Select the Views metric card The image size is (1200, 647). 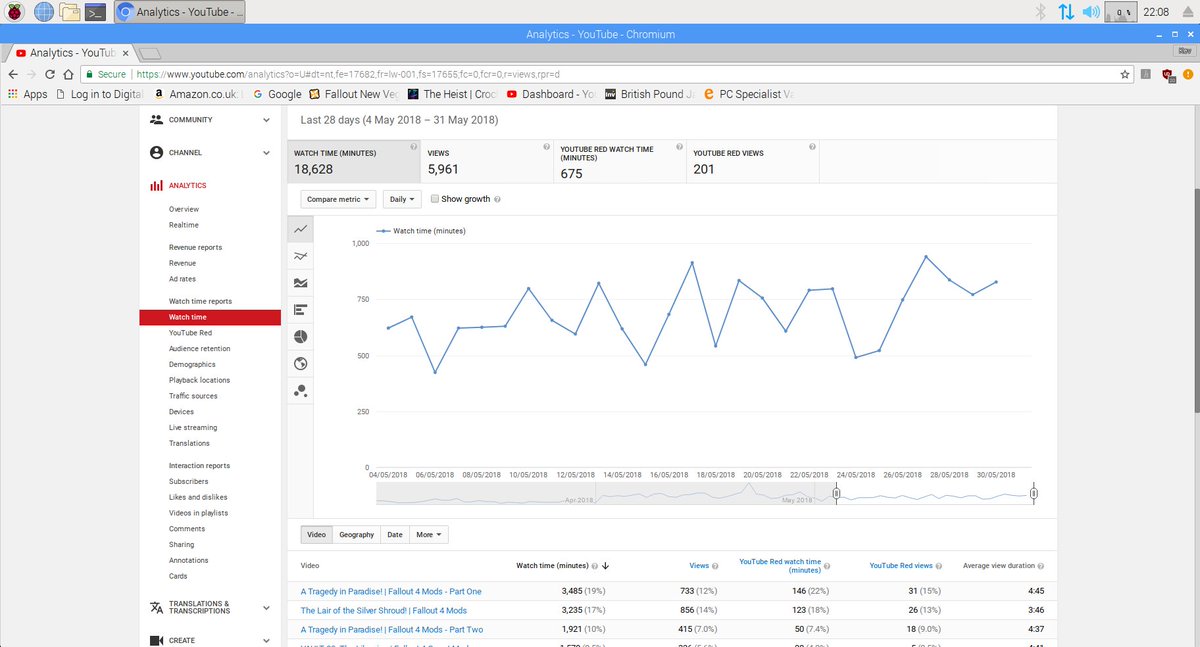point(487,161)
